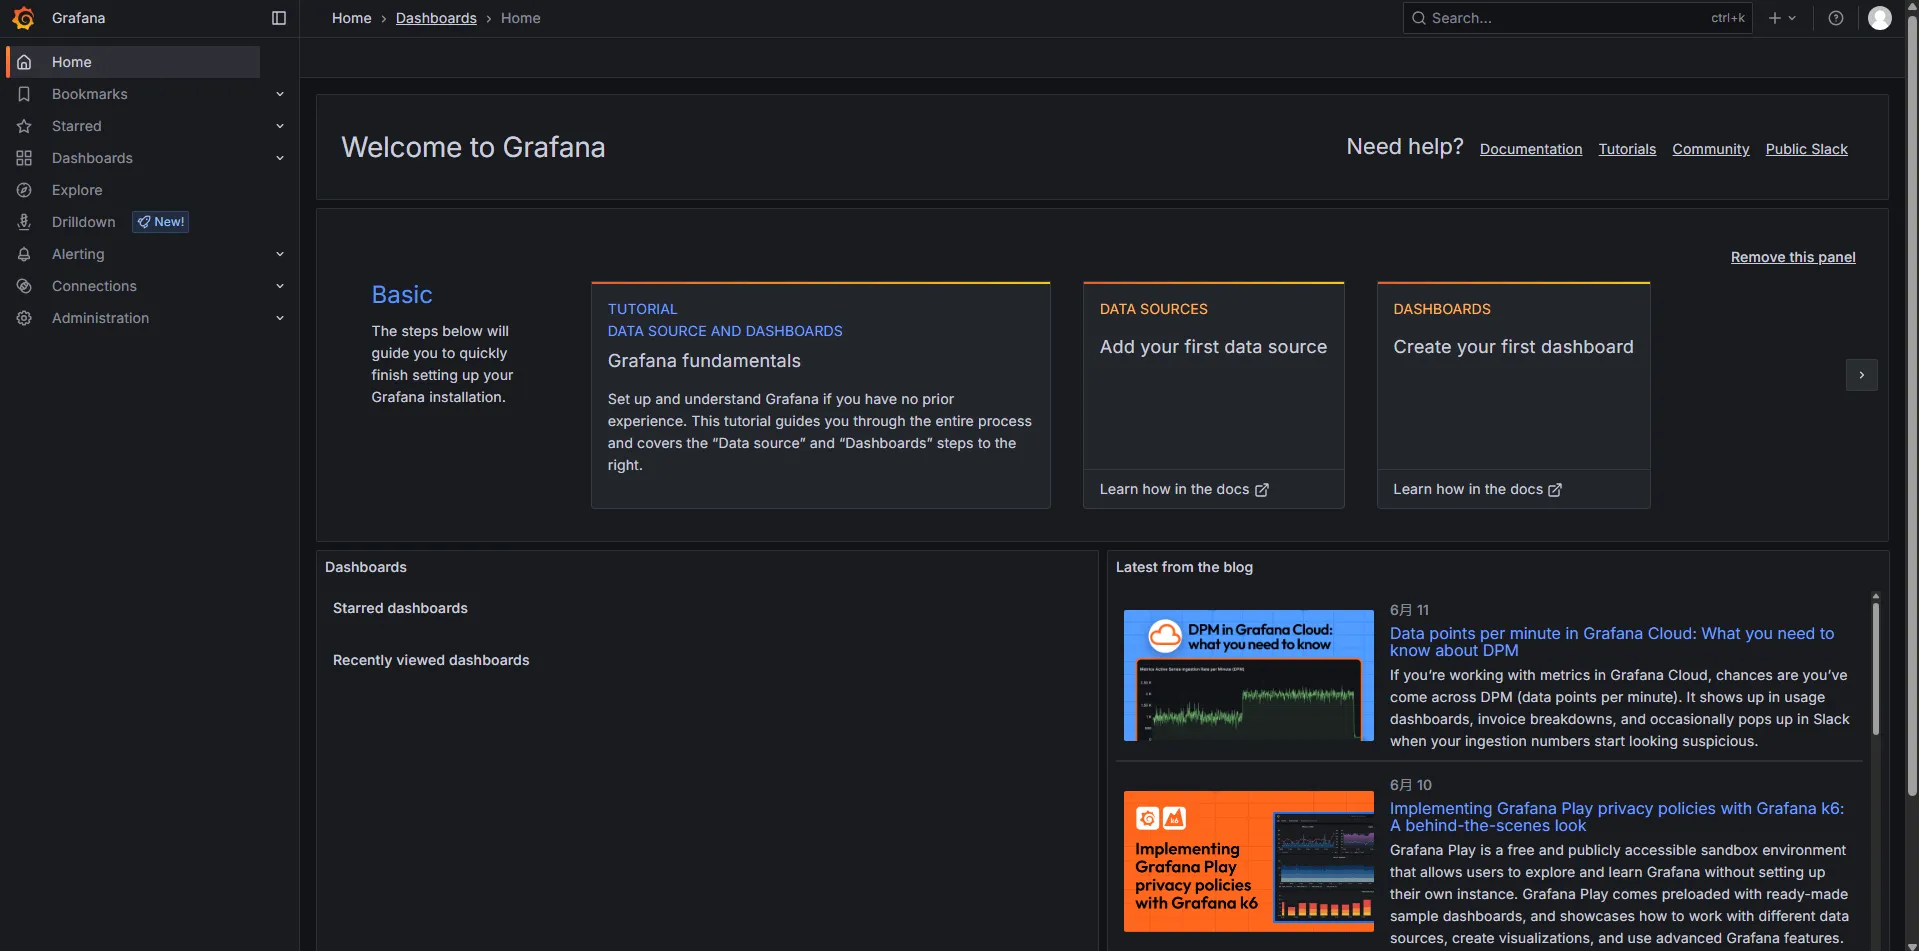Expand the Alerting section chevron
The image size is (1919, 951).
(x=280, y=254)
